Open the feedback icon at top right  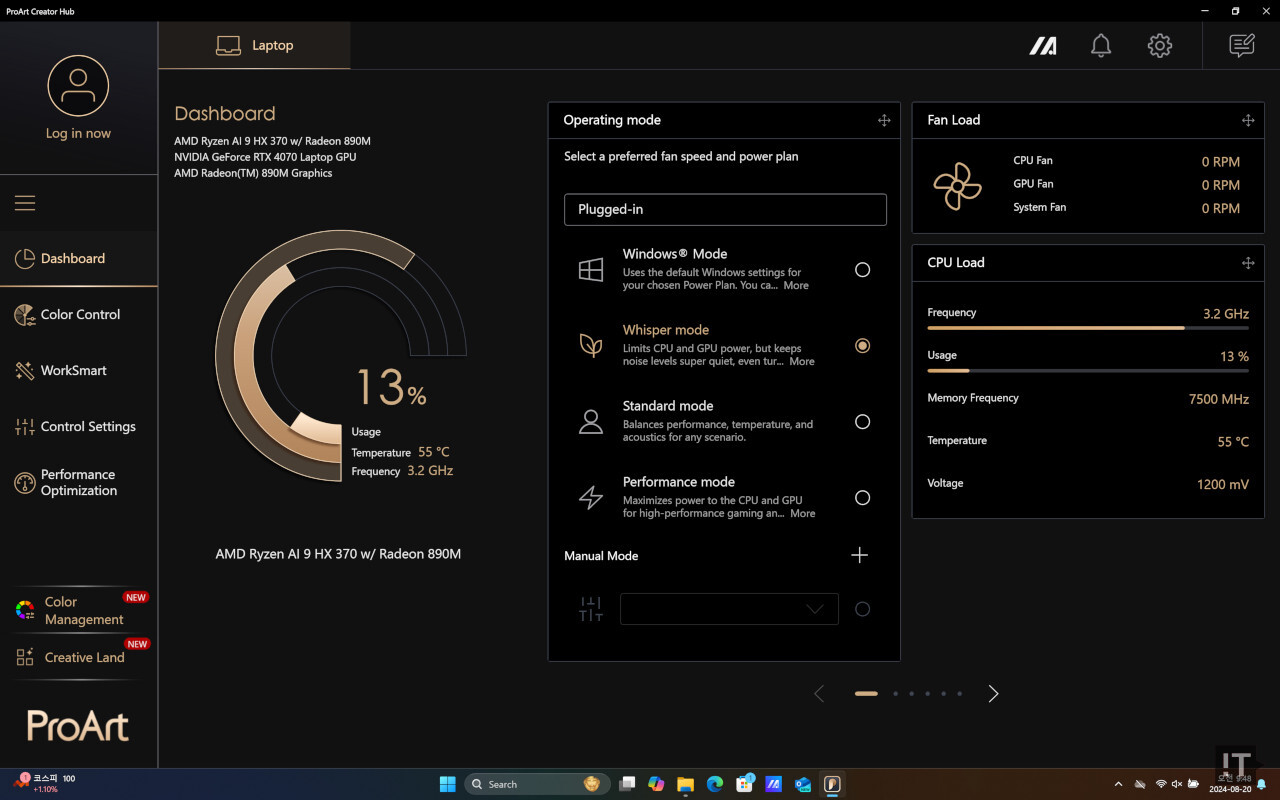pos(1241,45)
